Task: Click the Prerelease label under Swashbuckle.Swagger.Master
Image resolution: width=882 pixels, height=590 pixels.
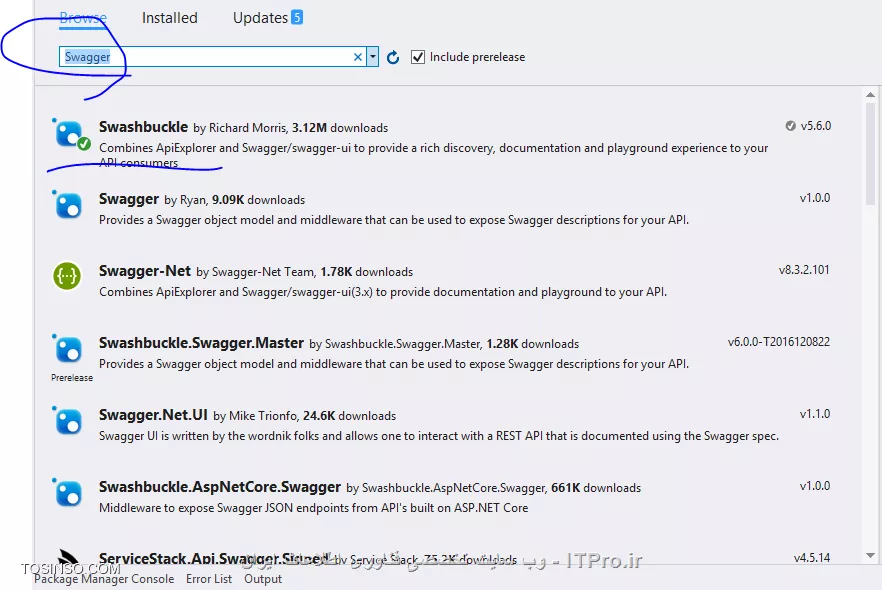Action: pyautogui.click(x=72, y=378)
